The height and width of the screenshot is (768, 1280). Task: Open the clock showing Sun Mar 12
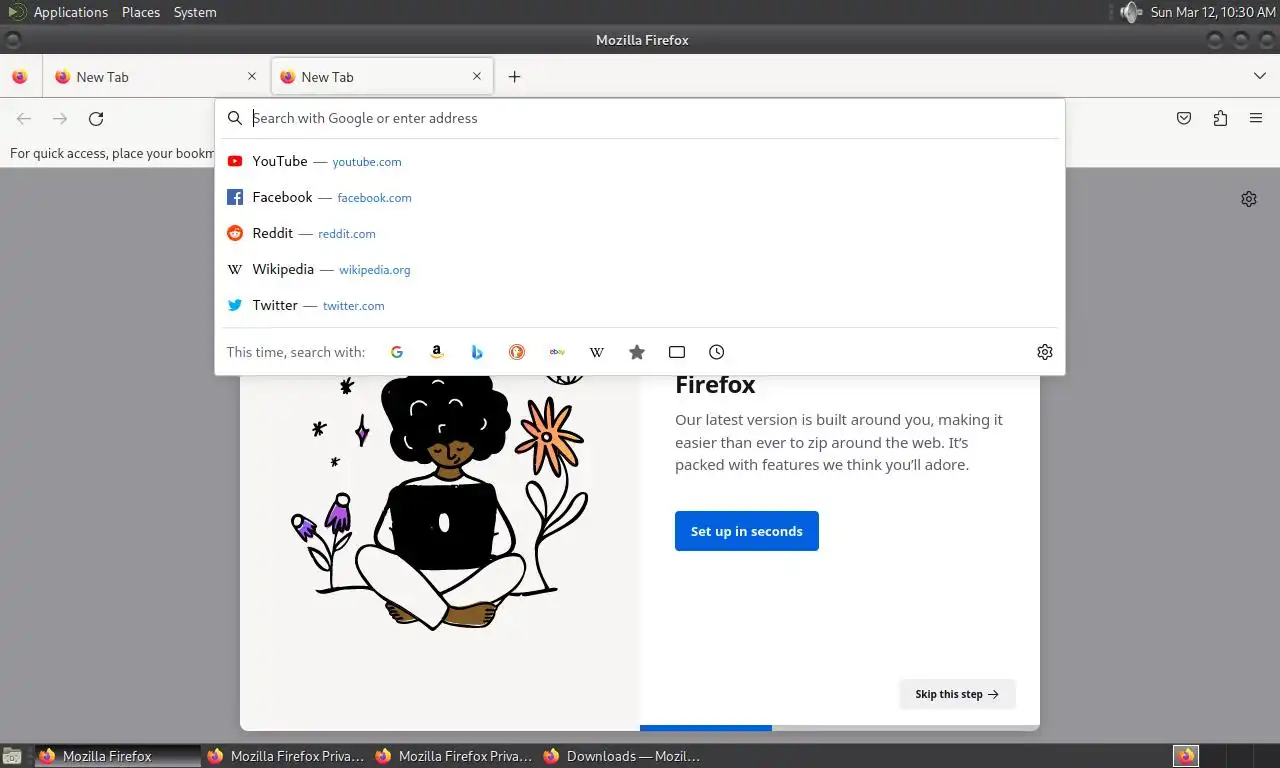click(1213, 12)
